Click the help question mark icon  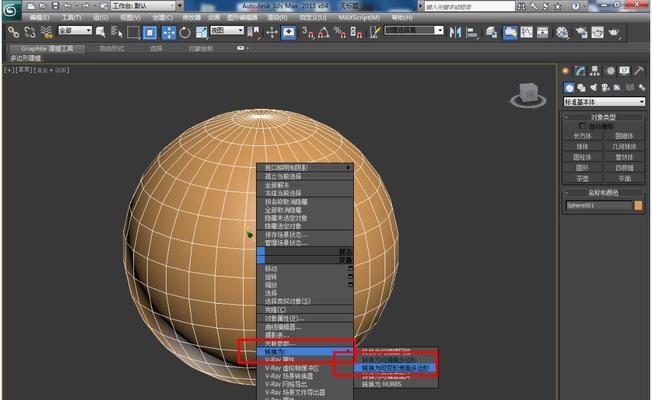(x=575, y=6)
